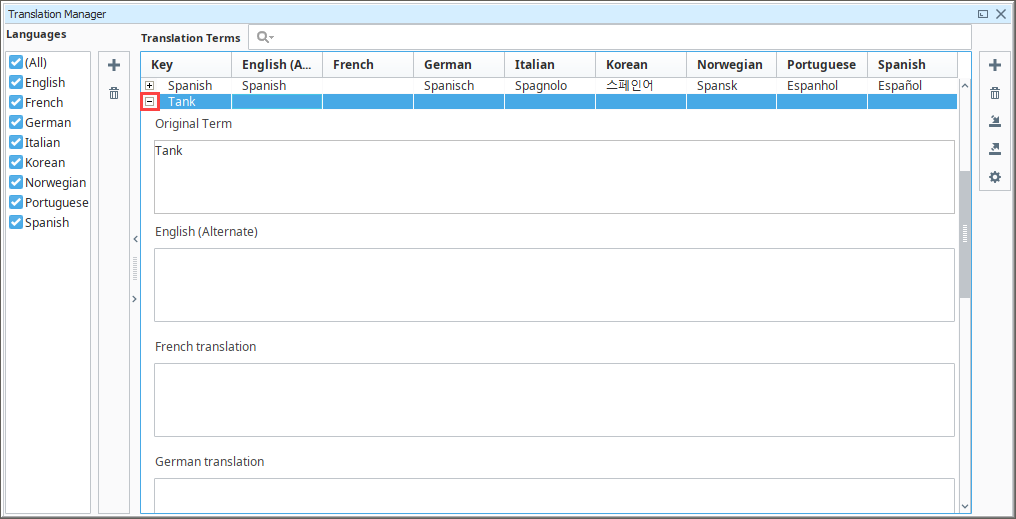
Task: Uncheck the Korean language checkbox
Action: pos(16,163)
